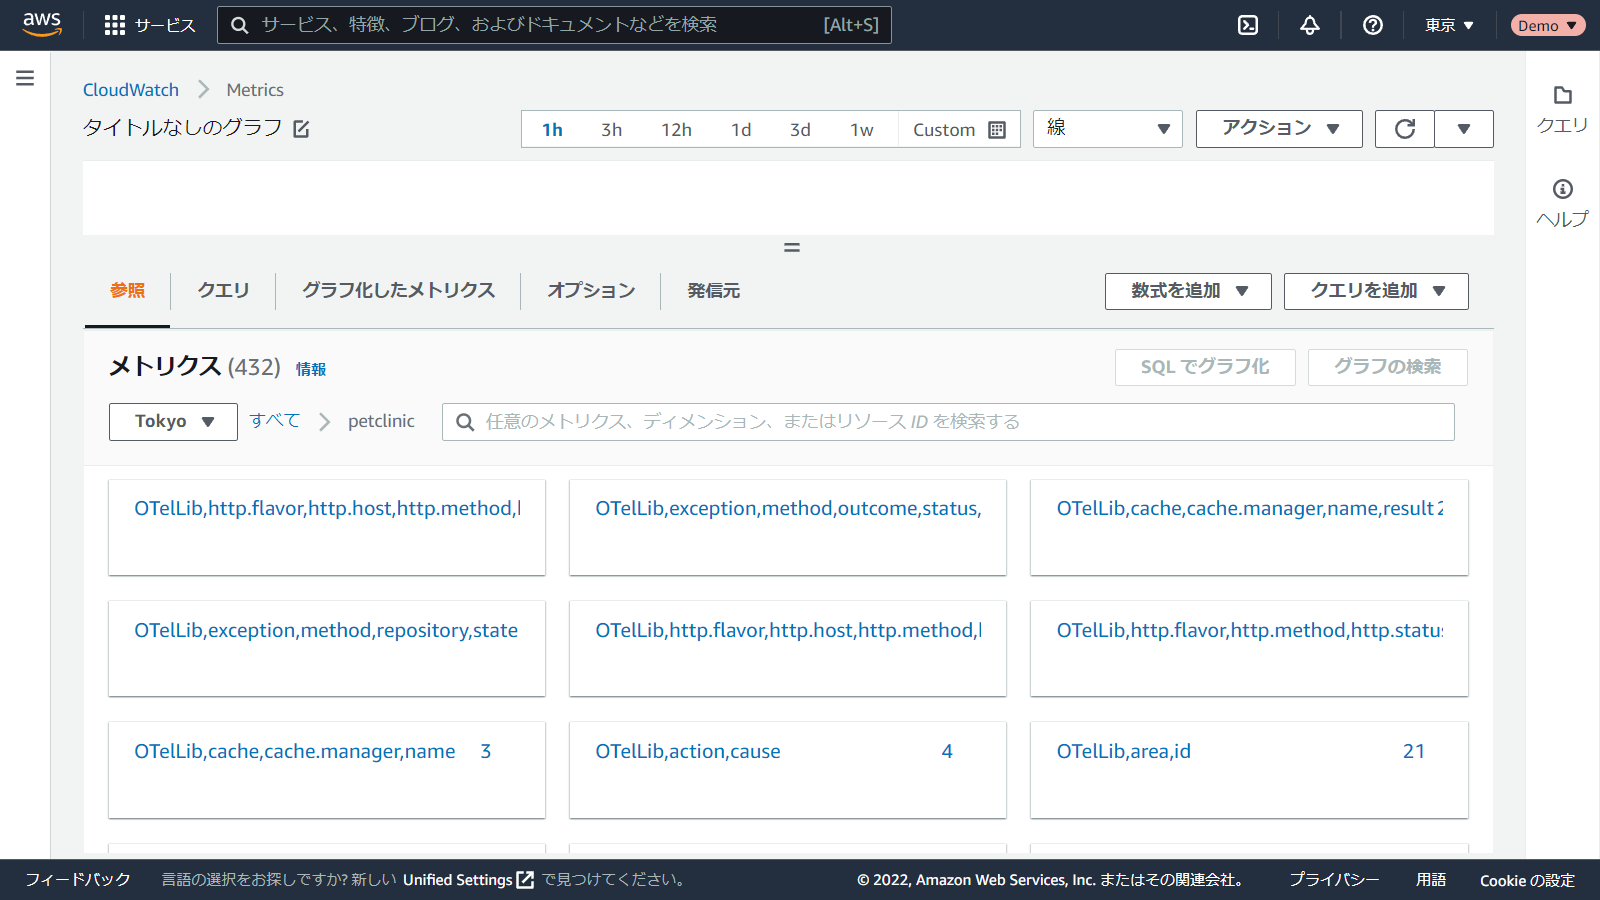Viewport: 1600px width, 900px height.
Task: Open the notifications bell
Action: pos(1310,25)
